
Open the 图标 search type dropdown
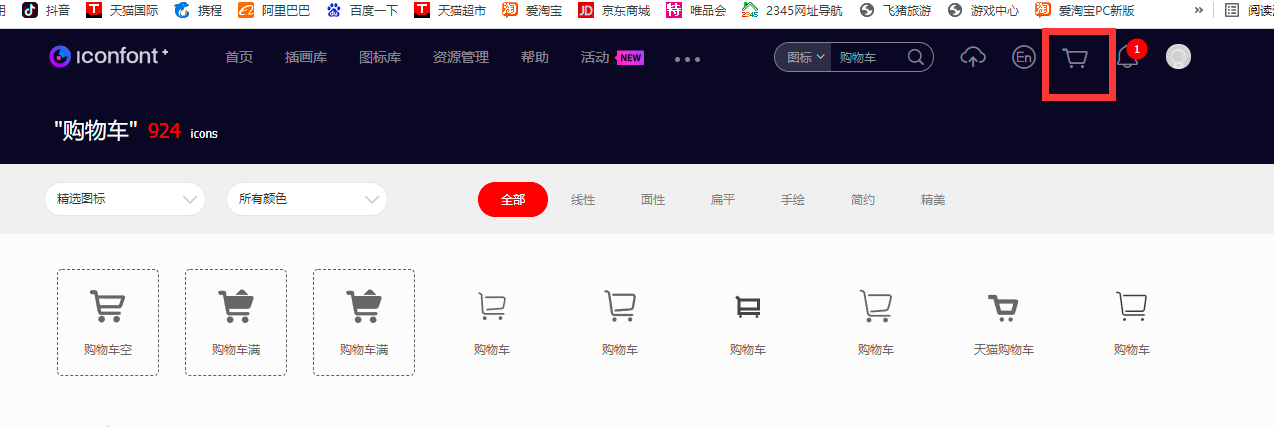[803, 57]
